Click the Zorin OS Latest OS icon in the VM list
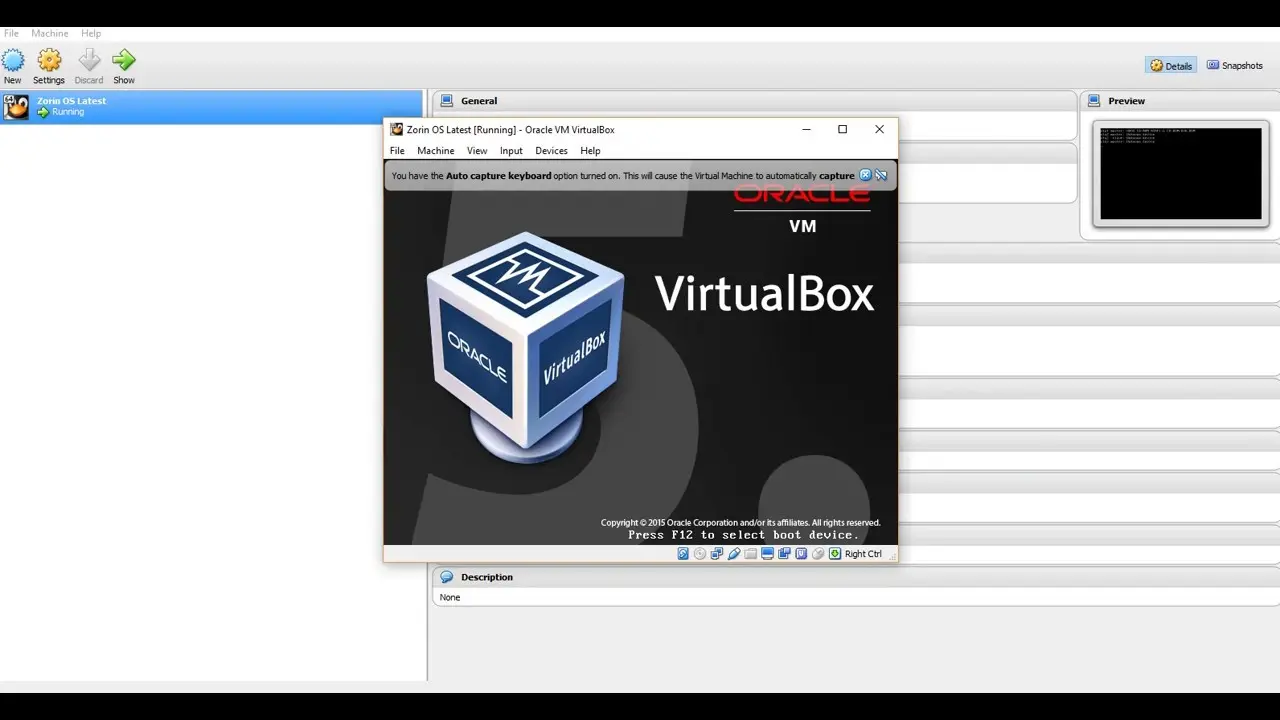This screenshot has width=1280, height=720. (16, 107)
